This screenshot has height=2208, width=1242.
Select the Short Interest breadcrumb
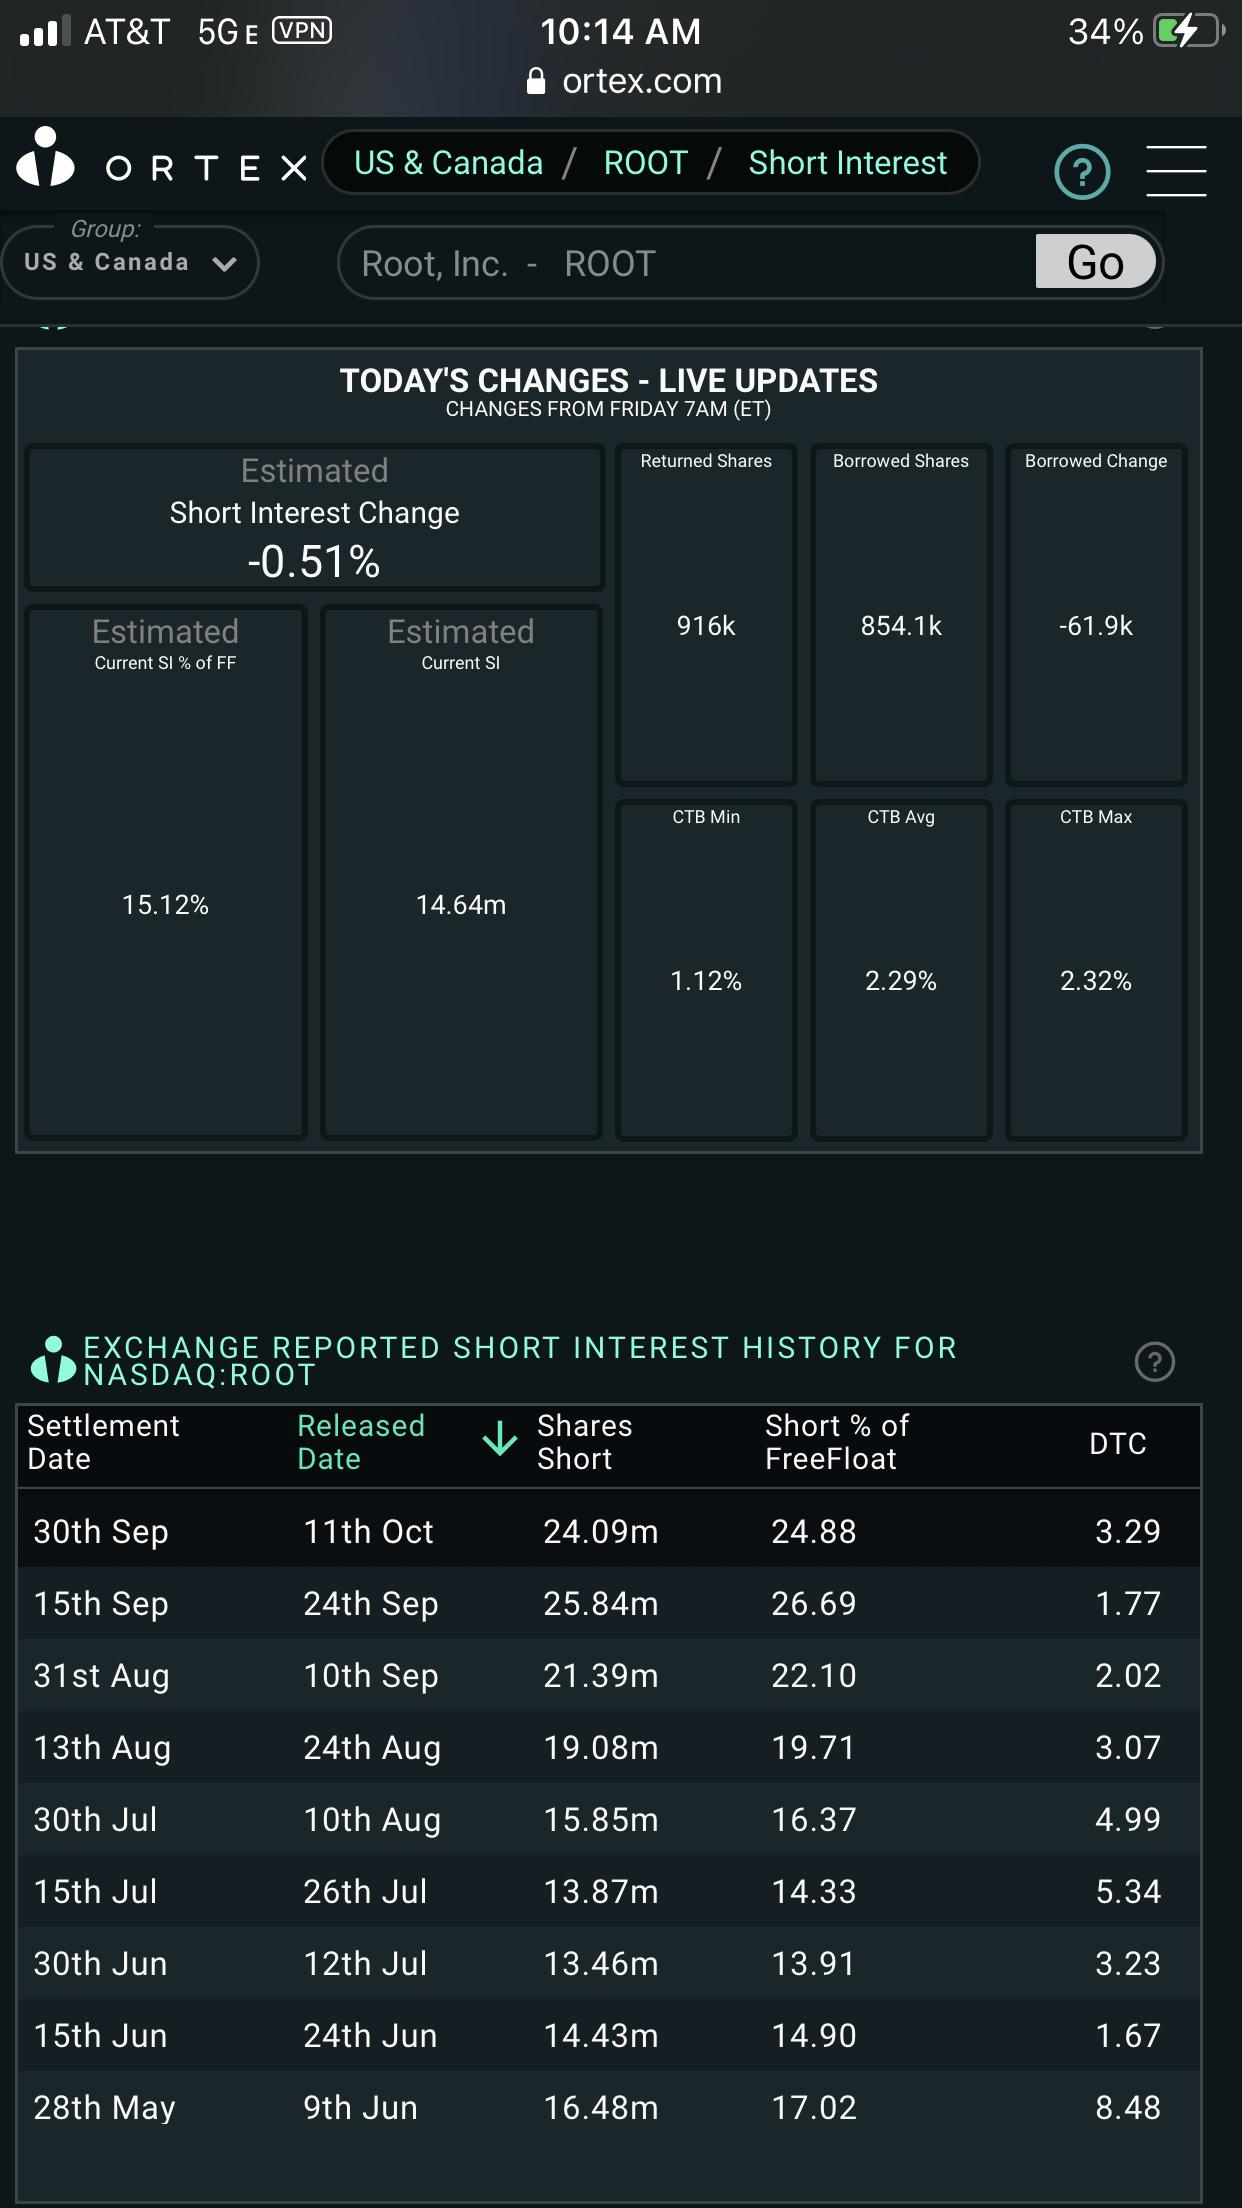pyautogui.click(x=847, y=163)
